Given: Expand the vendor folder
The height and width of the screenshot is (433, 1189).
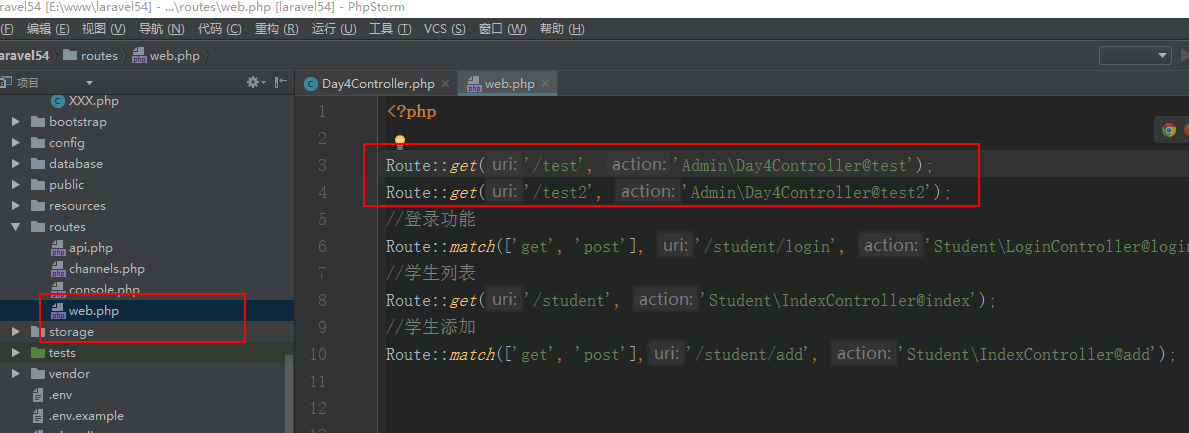Looking at the screenshot, I should 15,374.
